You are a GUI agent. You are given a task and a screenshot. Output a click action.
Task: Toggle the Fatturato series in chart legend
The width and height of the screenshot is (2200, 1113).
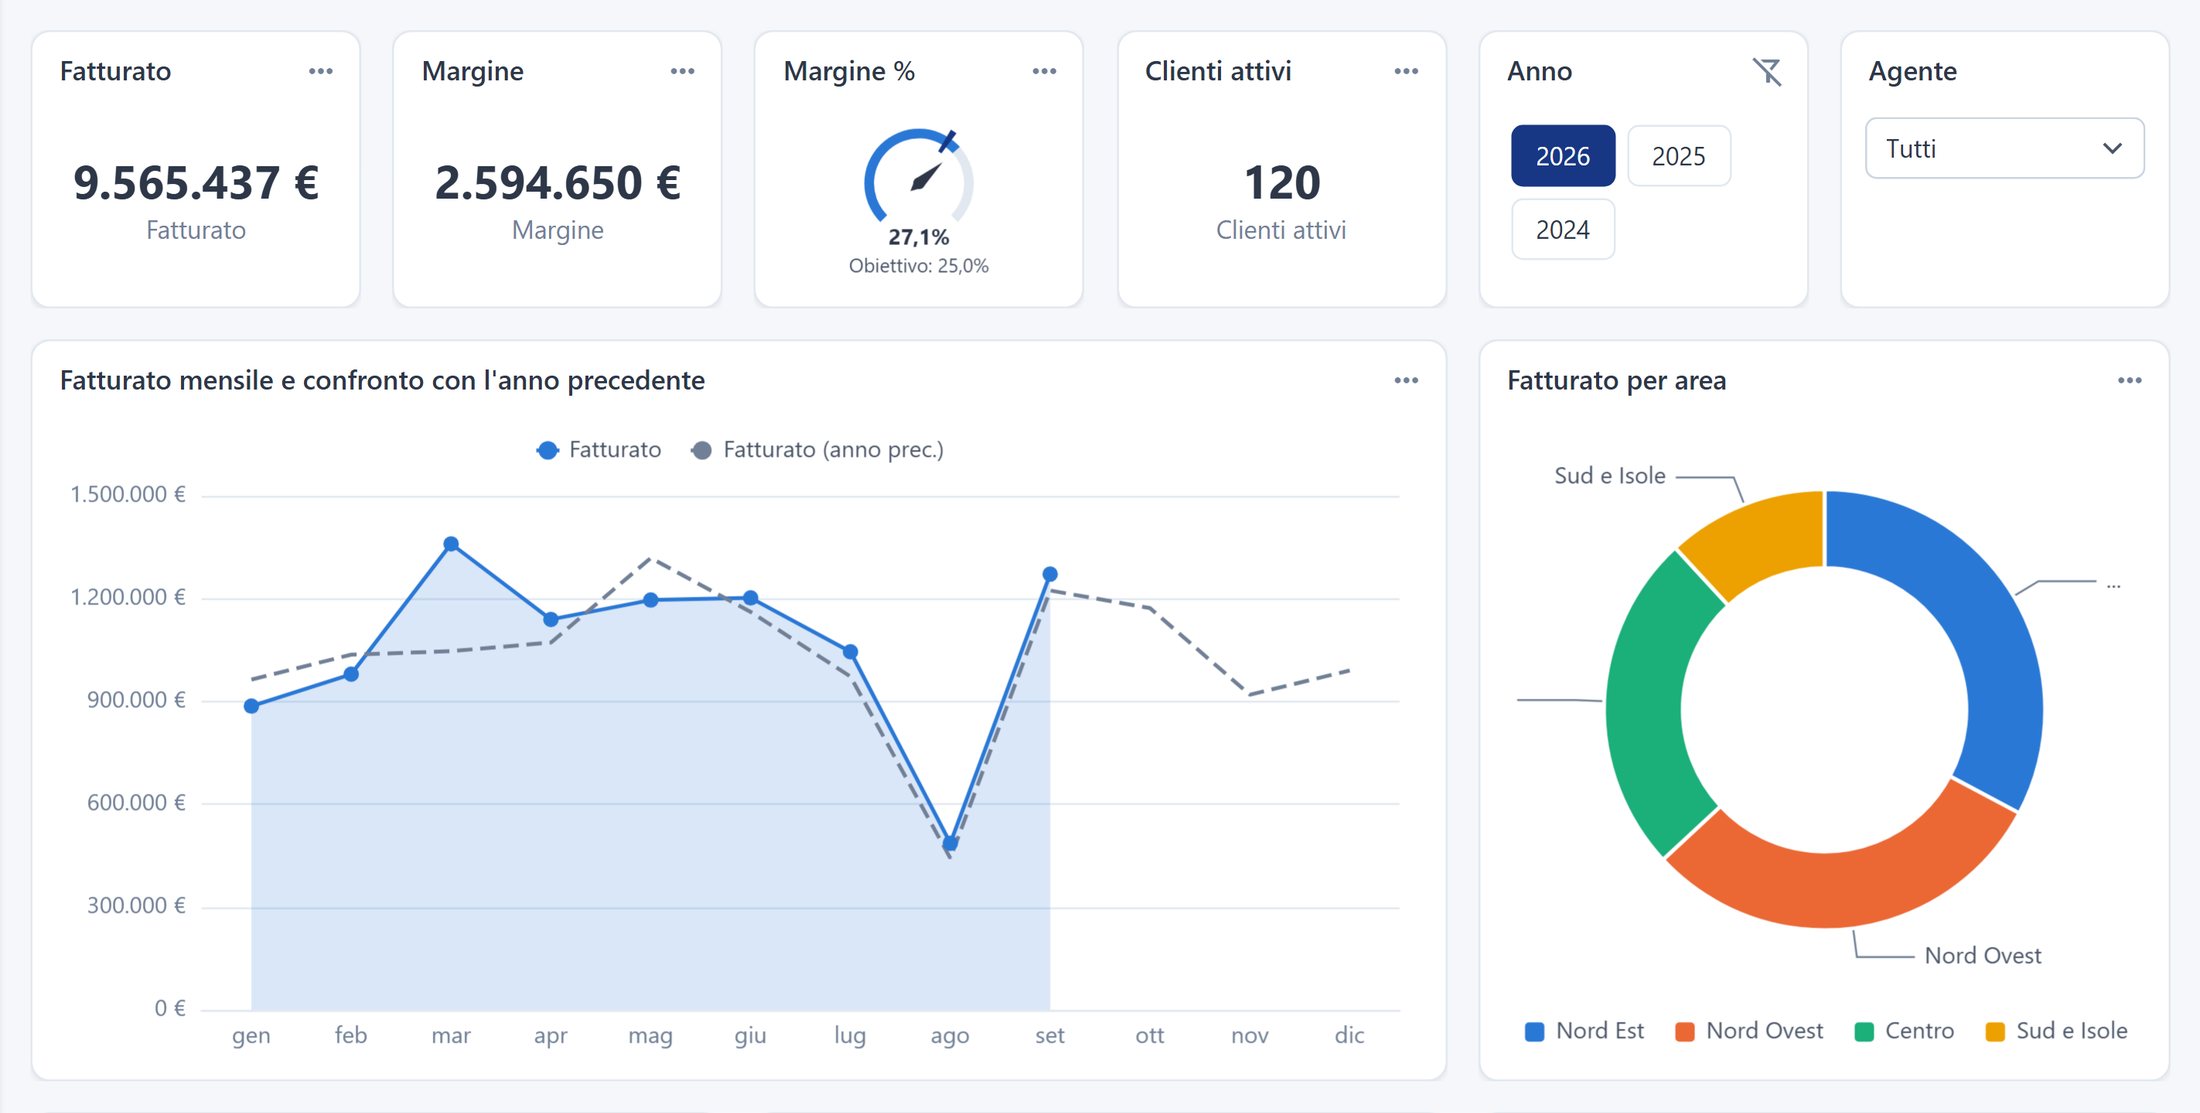pyautogui.click(x=599, y=450)
